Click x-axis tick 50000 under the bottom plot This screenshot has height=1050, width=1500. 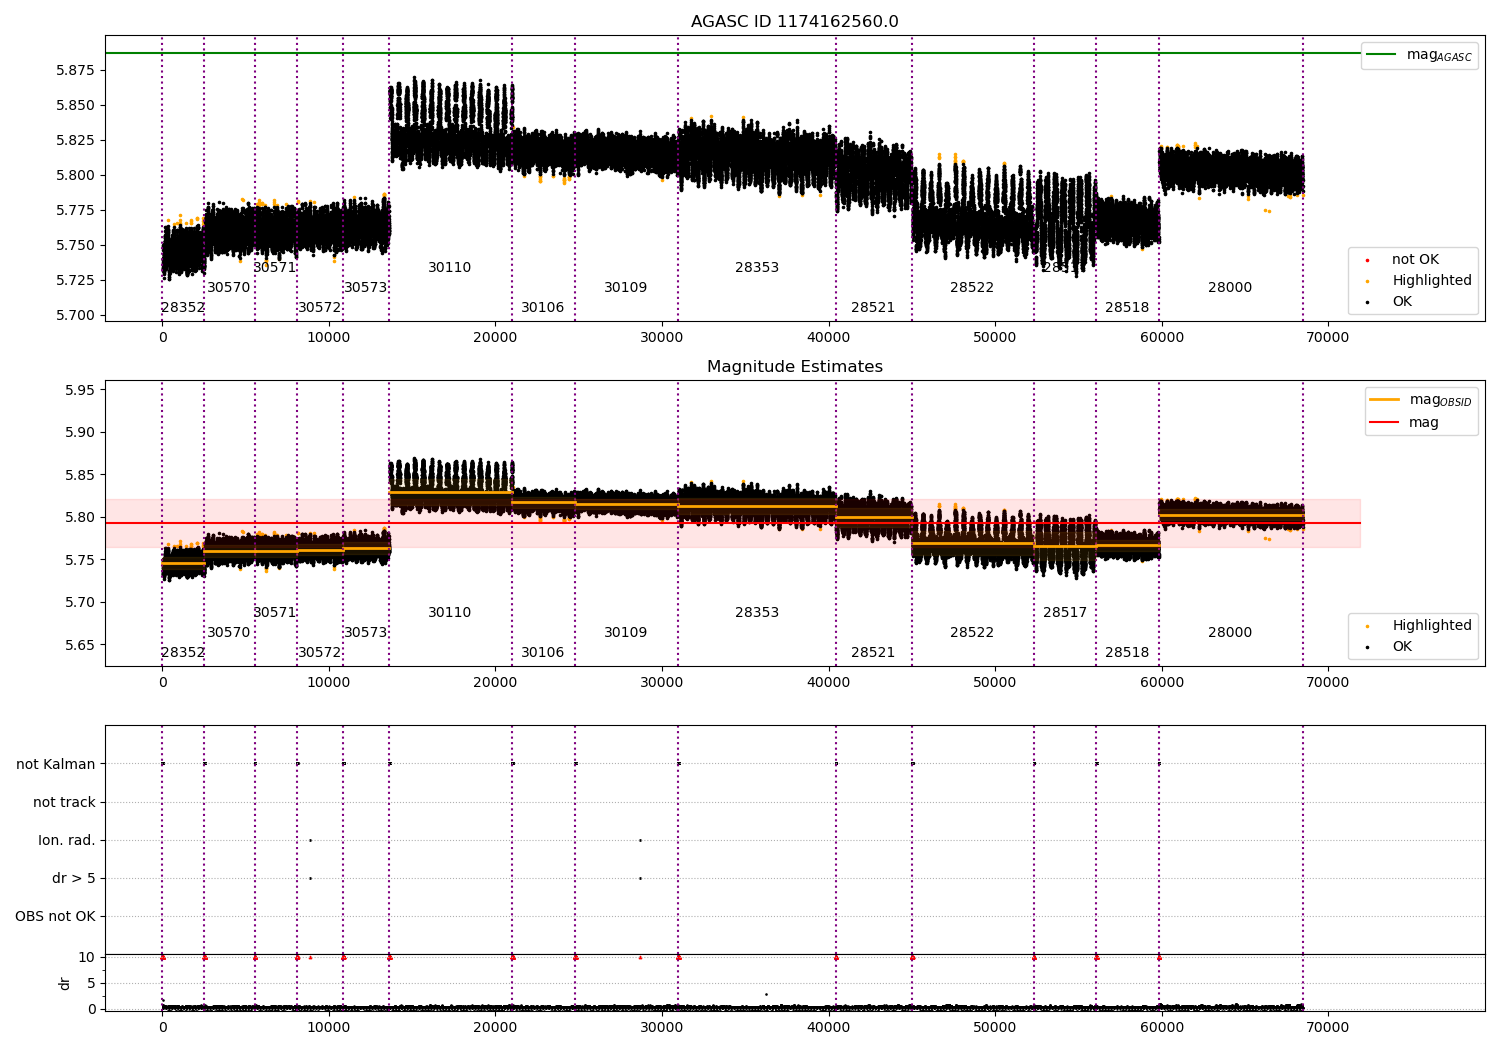[995, 1027]
